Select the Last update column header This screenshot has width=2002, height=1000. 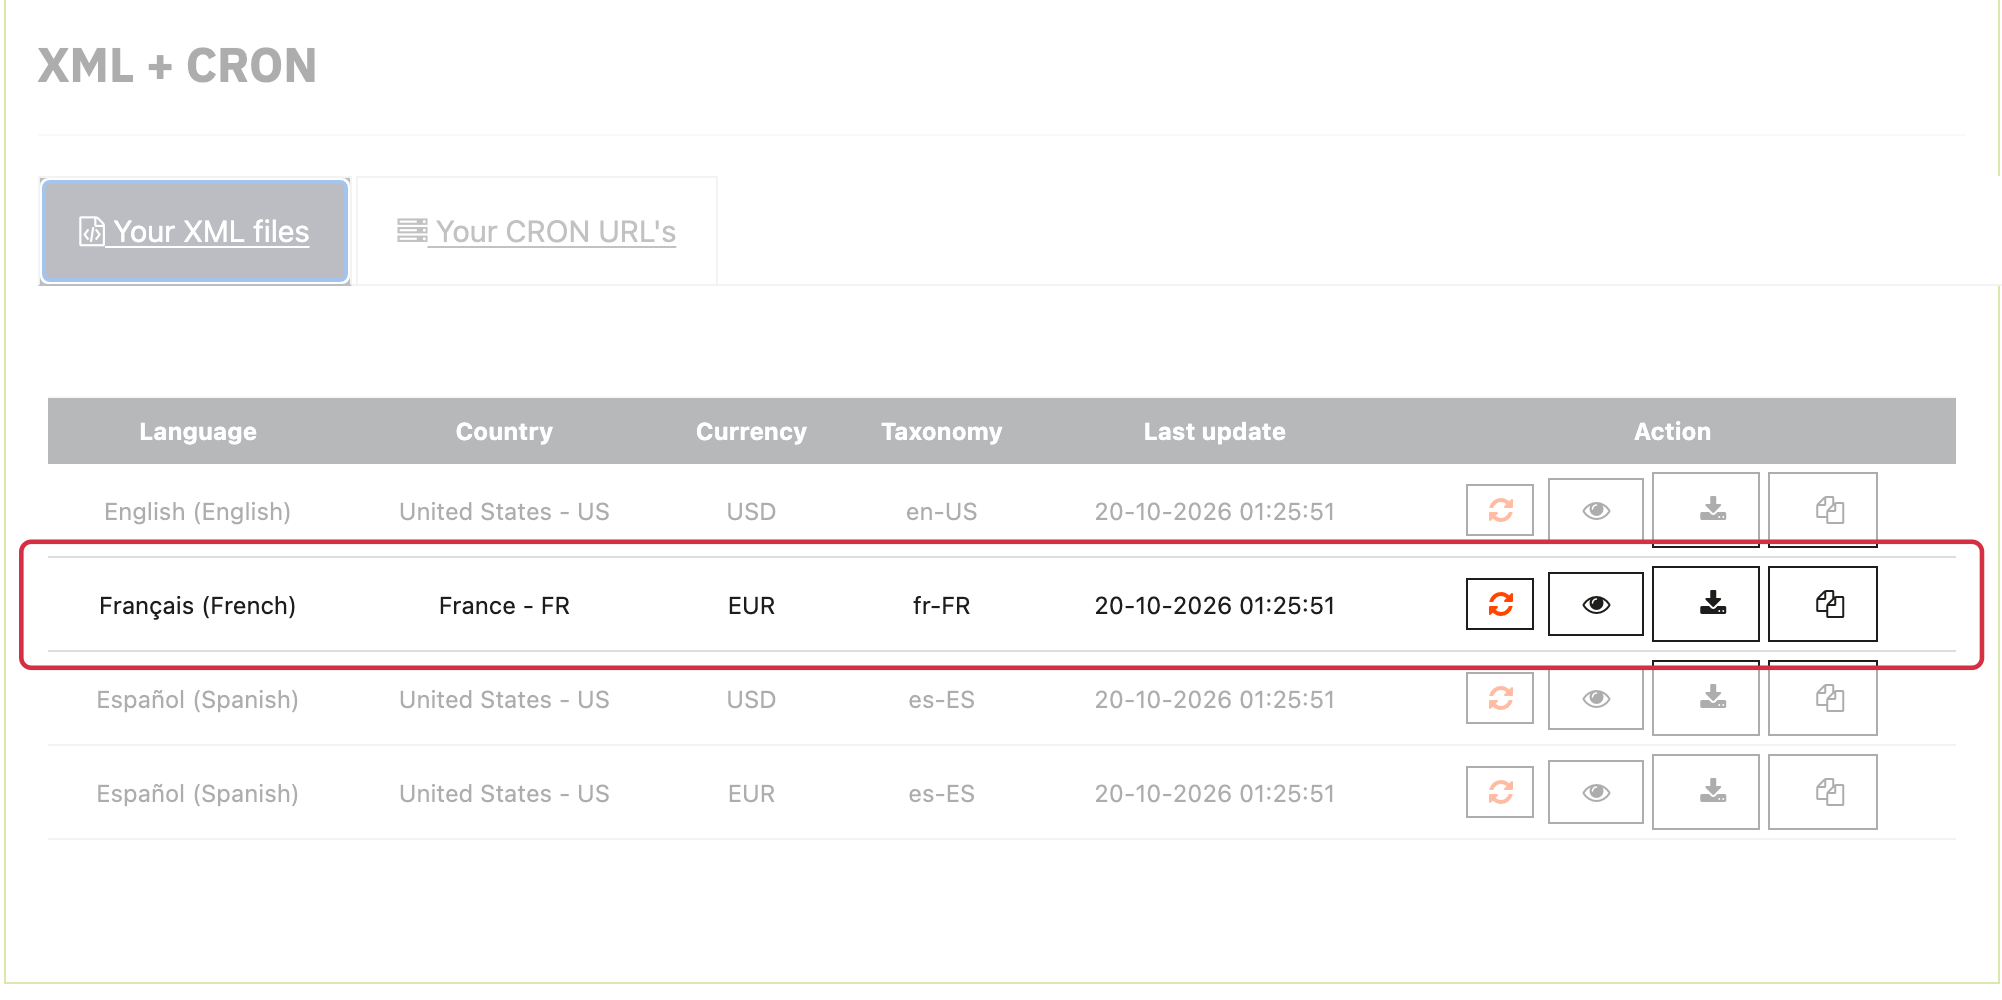tap(1214, 431)
